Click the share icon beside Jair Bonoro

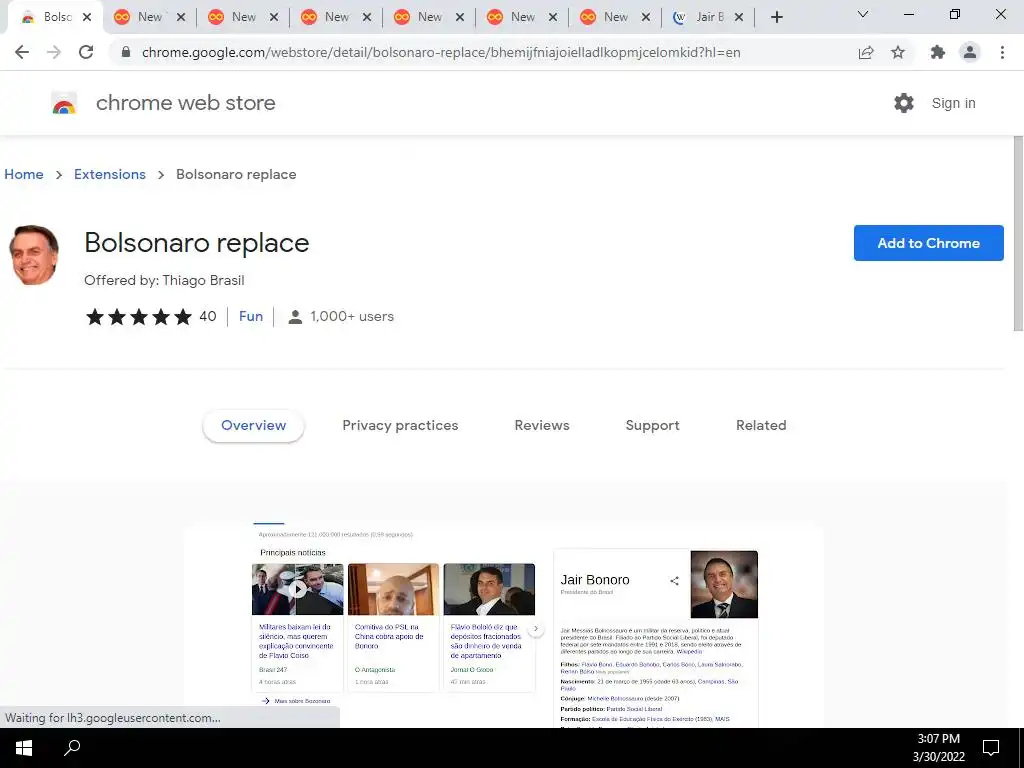coord(674,581)
